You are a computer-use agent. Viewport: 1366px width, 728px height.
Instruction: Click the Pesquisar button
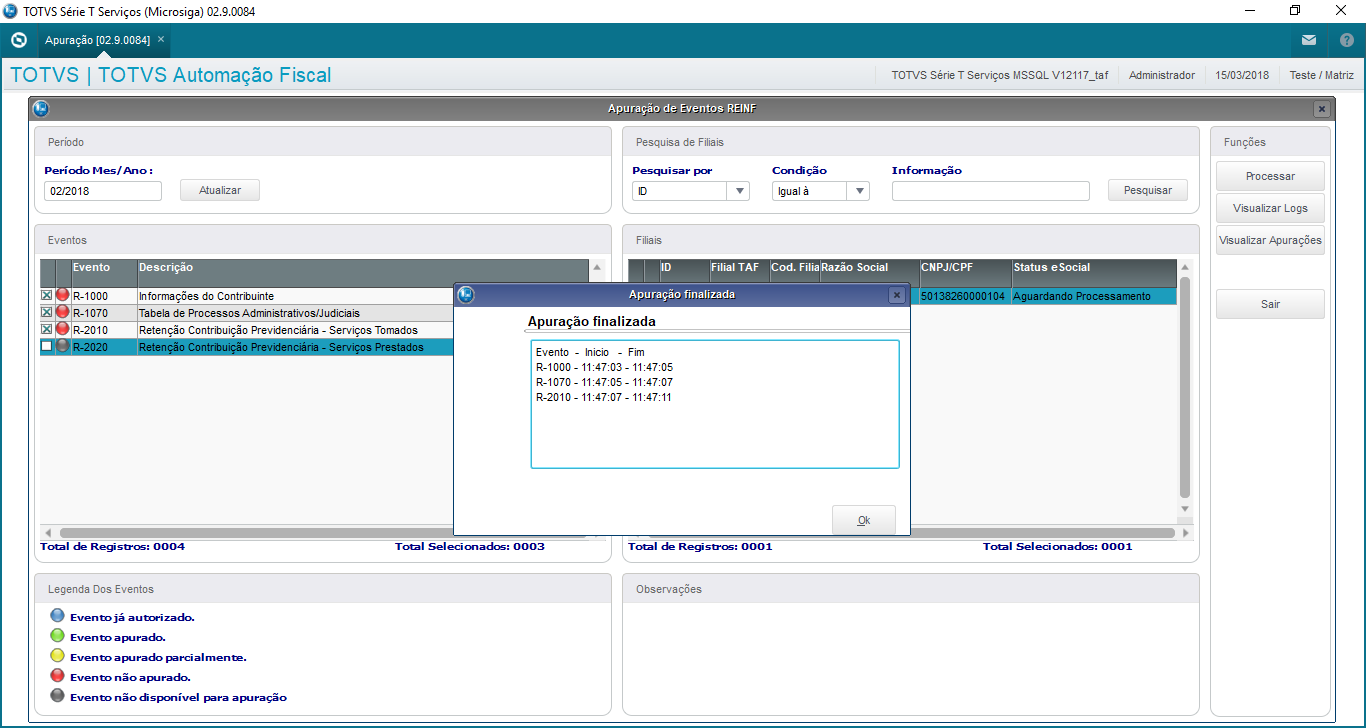[x=1148, y=190]
